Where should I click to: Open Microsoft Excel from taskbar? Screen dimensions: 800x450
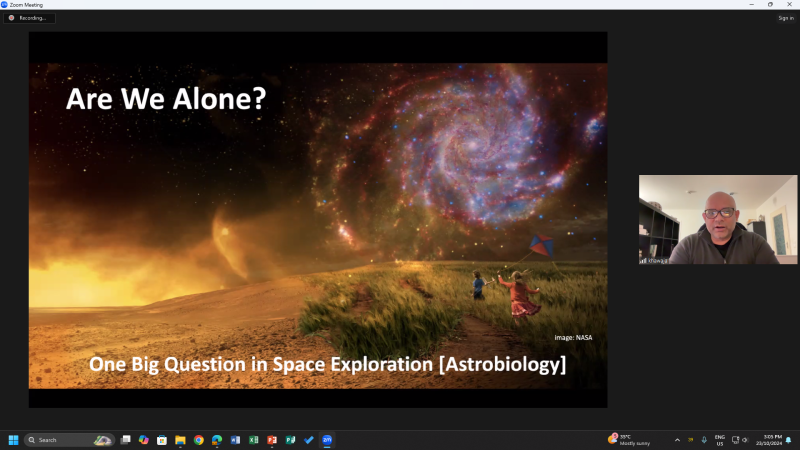pos(254,440)
